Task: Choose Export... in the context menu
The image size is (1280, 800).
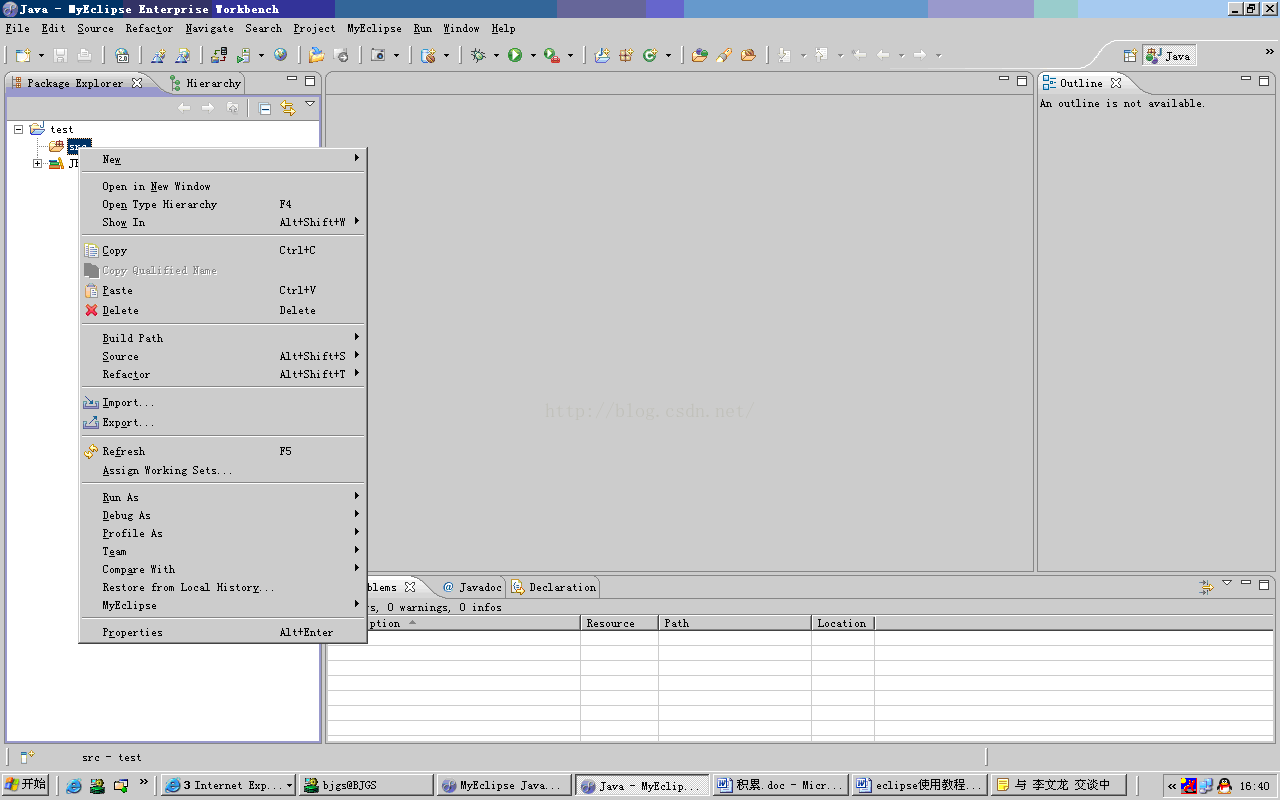Action: click(223, 422)
